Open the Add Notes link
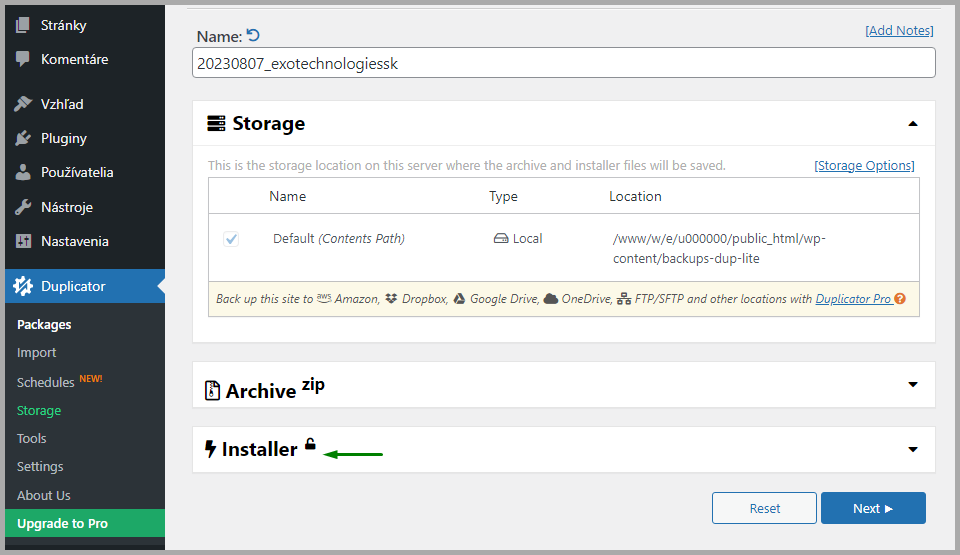 coord(899,31)
